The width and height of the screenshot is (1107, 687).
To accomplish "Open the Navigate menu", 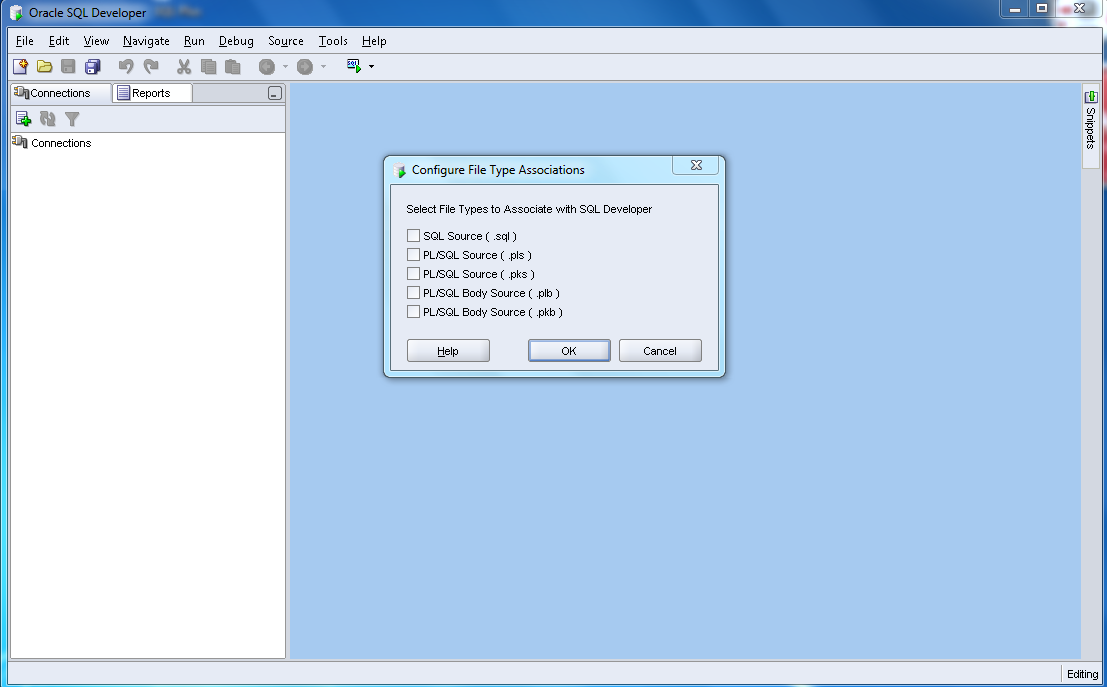I will pyautogui.click(x=146, y=41).
